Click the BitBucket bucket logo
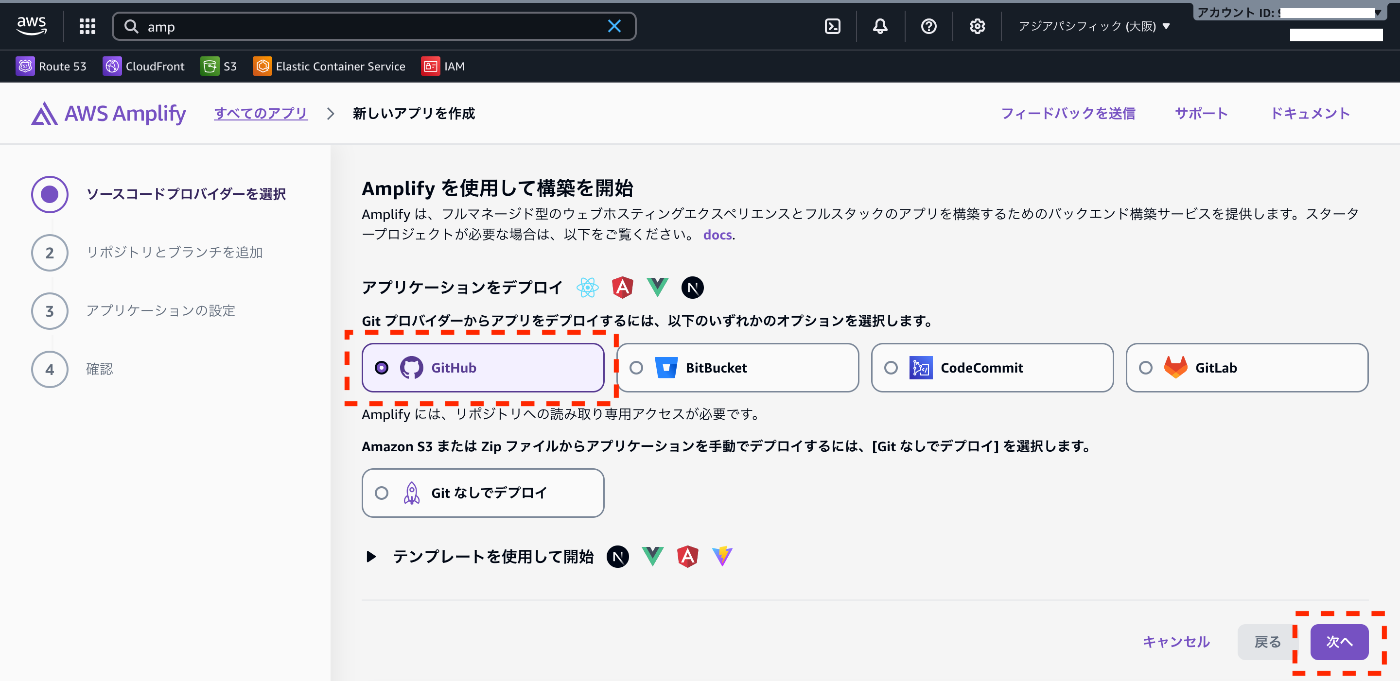This screenshot has height=681, width=1400. pyautogui.click(x=667, y=368)
